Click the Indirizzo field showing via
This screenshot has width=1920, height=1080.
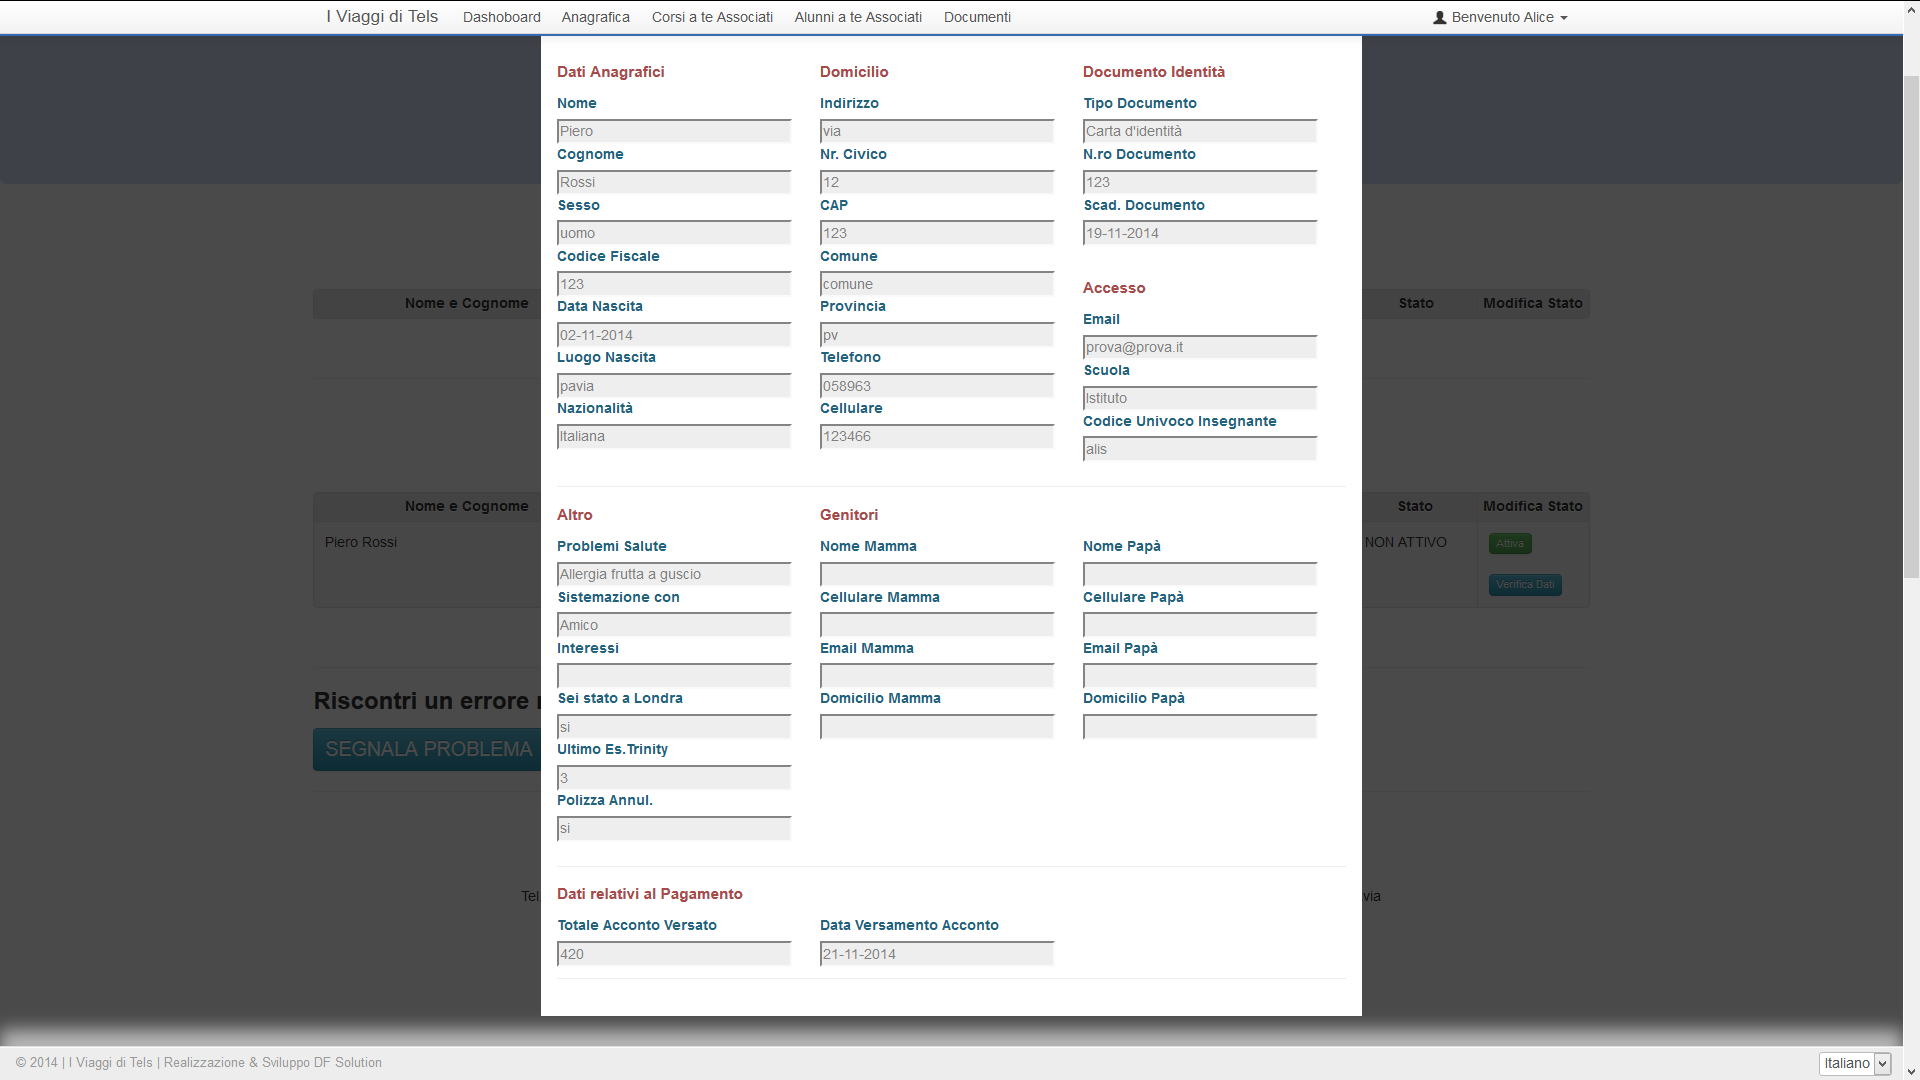point(936,131)
